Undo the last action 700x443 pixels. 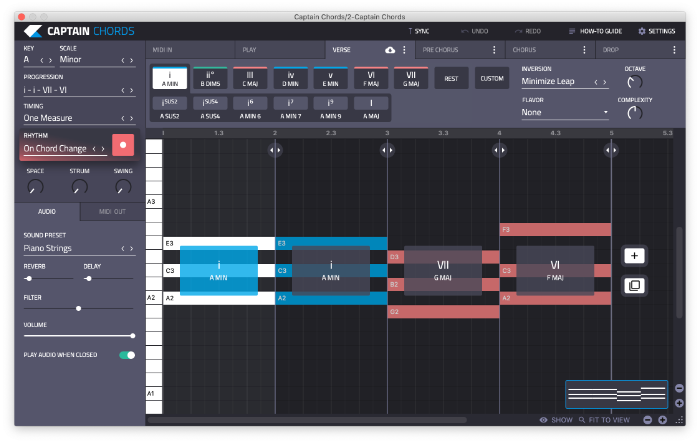pos(475,31)
